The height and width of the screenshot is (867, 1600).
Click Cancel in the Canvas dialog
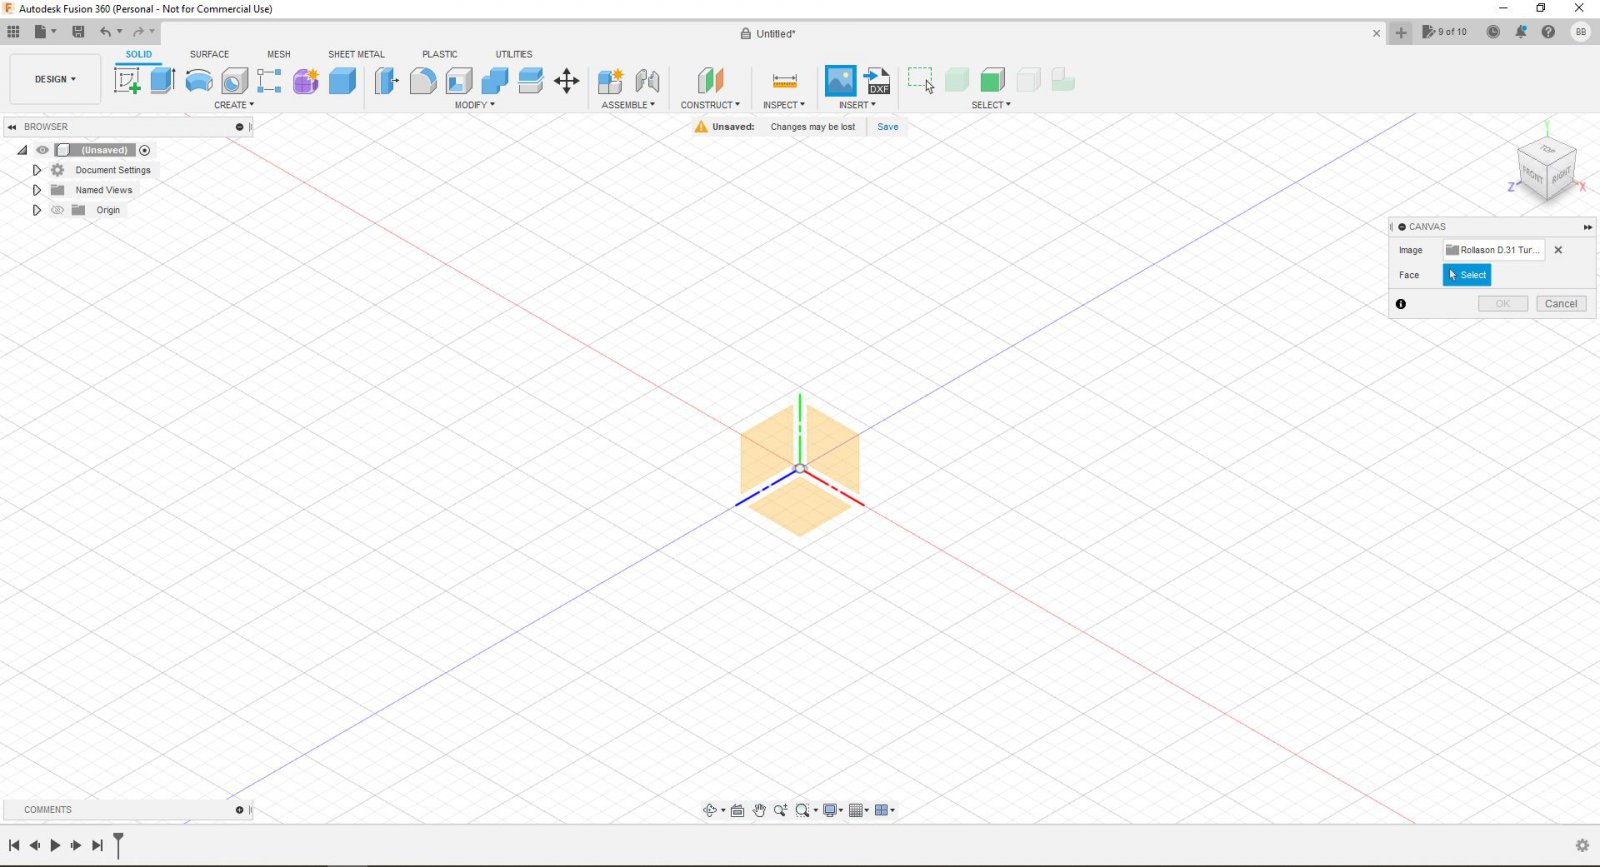(x=1561, y=304)
